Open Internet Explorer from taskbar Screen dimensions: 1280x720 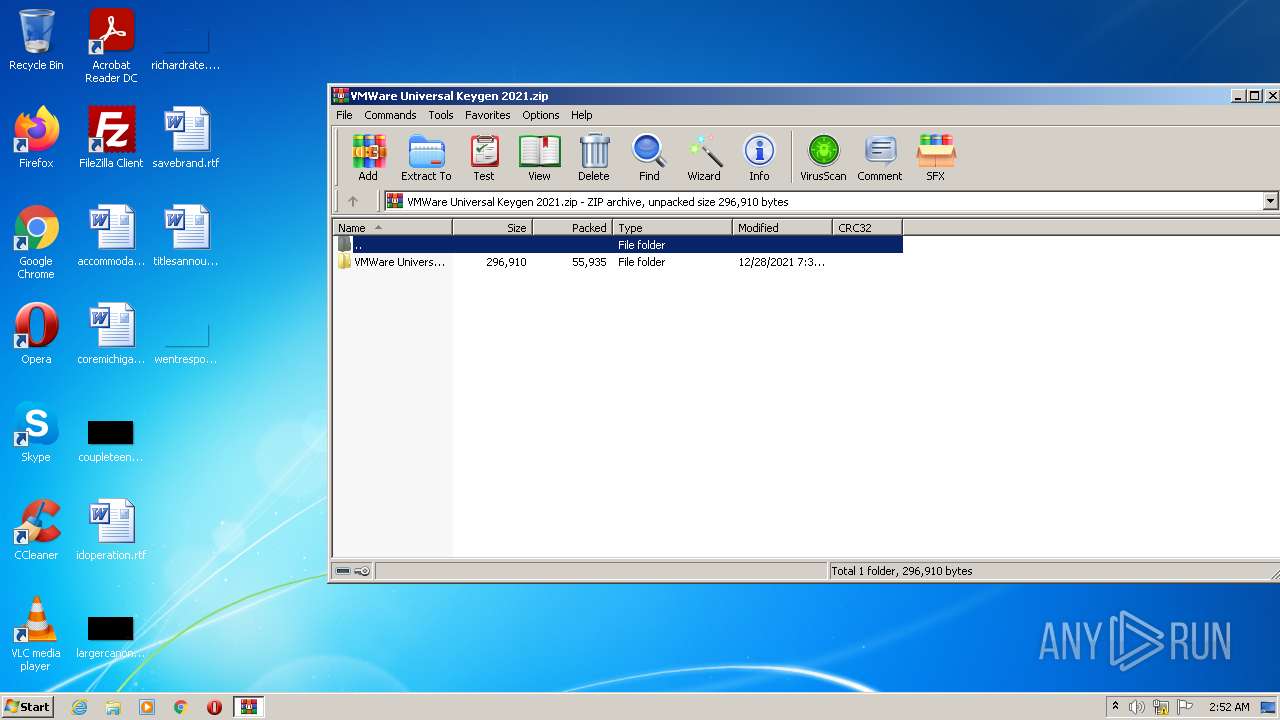(x=80, y=707)
